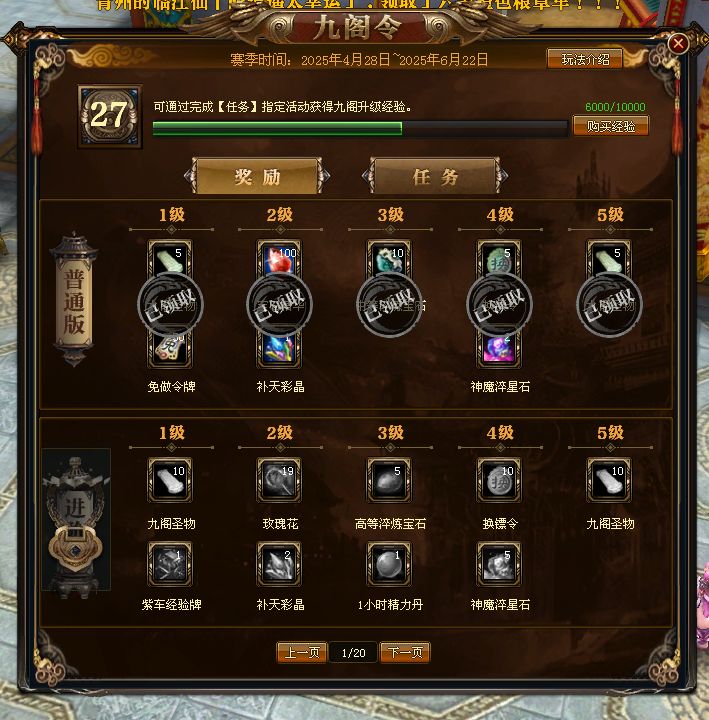Switch to the 任务 tab
This screenshot has width=709, height=720.
click(x=435, y=177)
